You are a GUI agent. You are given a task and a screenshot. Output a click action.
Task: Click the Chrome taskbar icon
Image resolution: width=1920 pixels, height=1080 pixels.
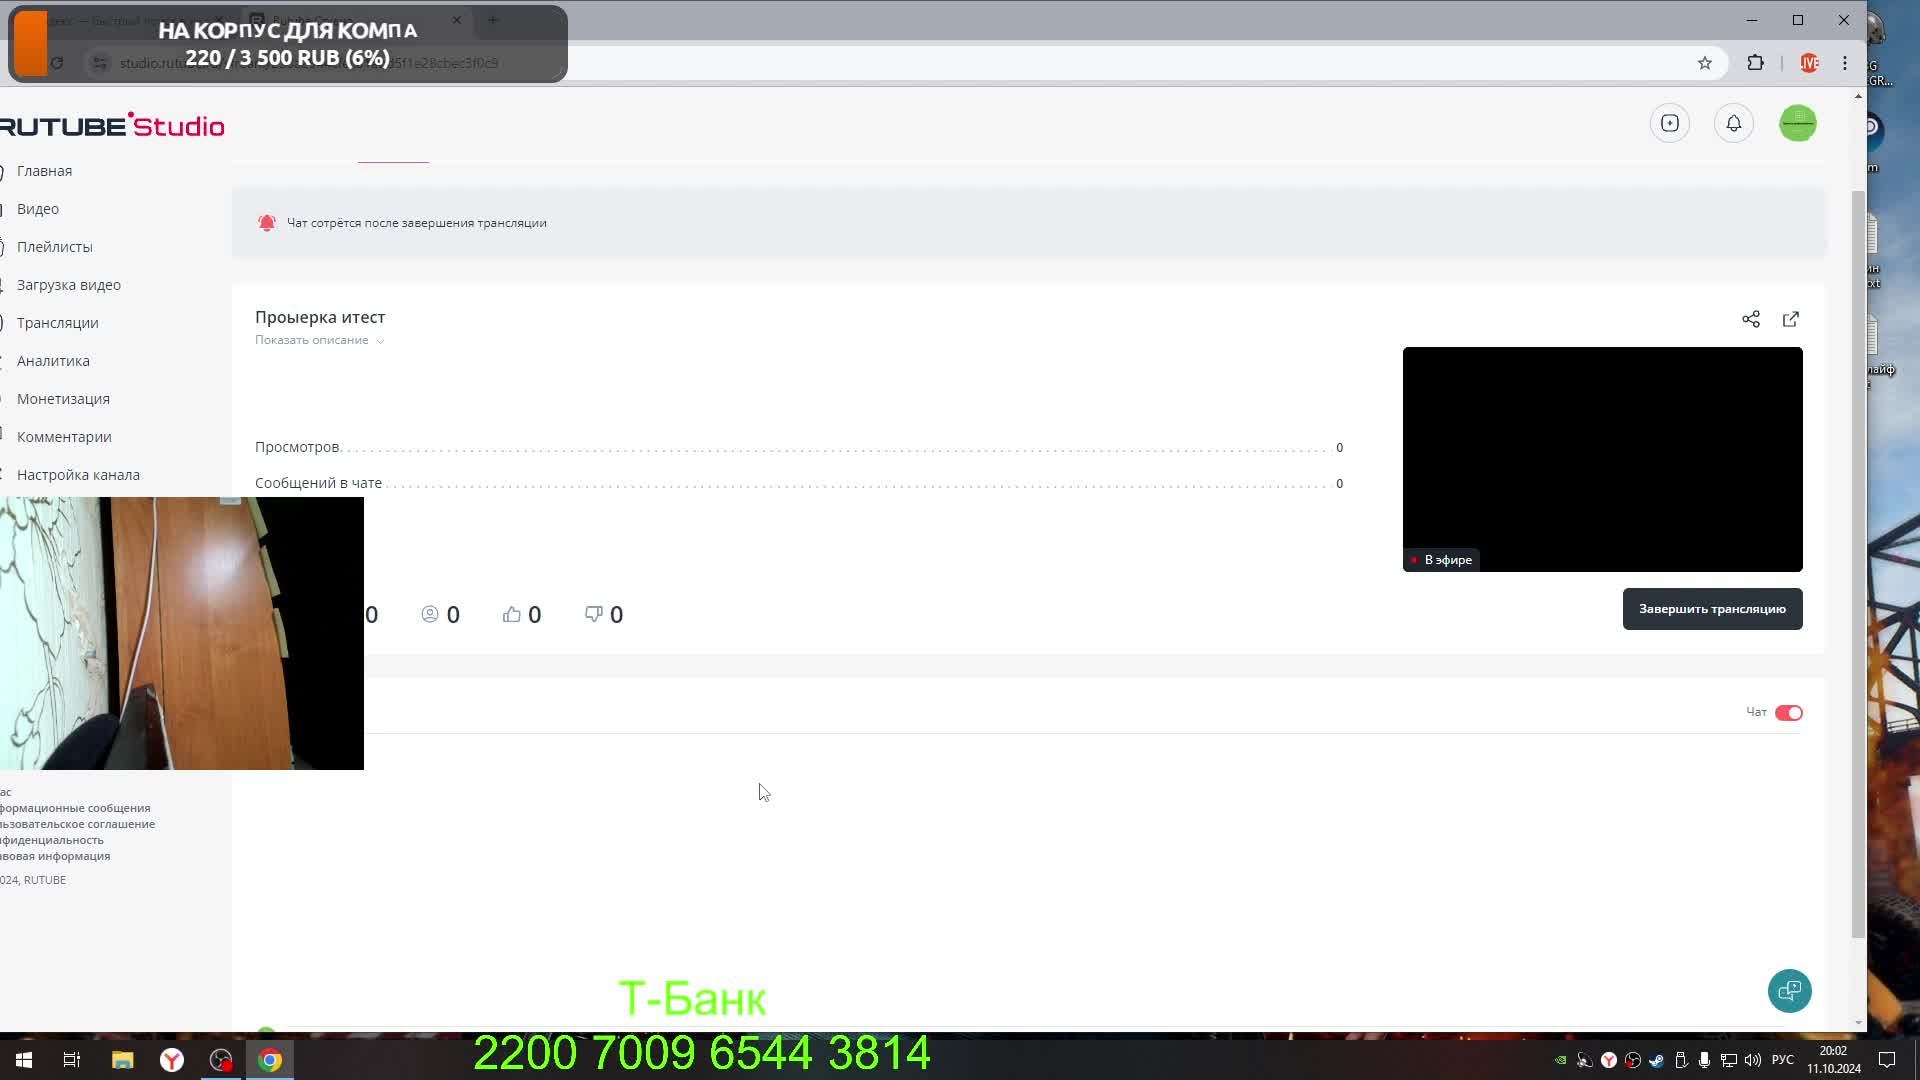point(270,1060)
